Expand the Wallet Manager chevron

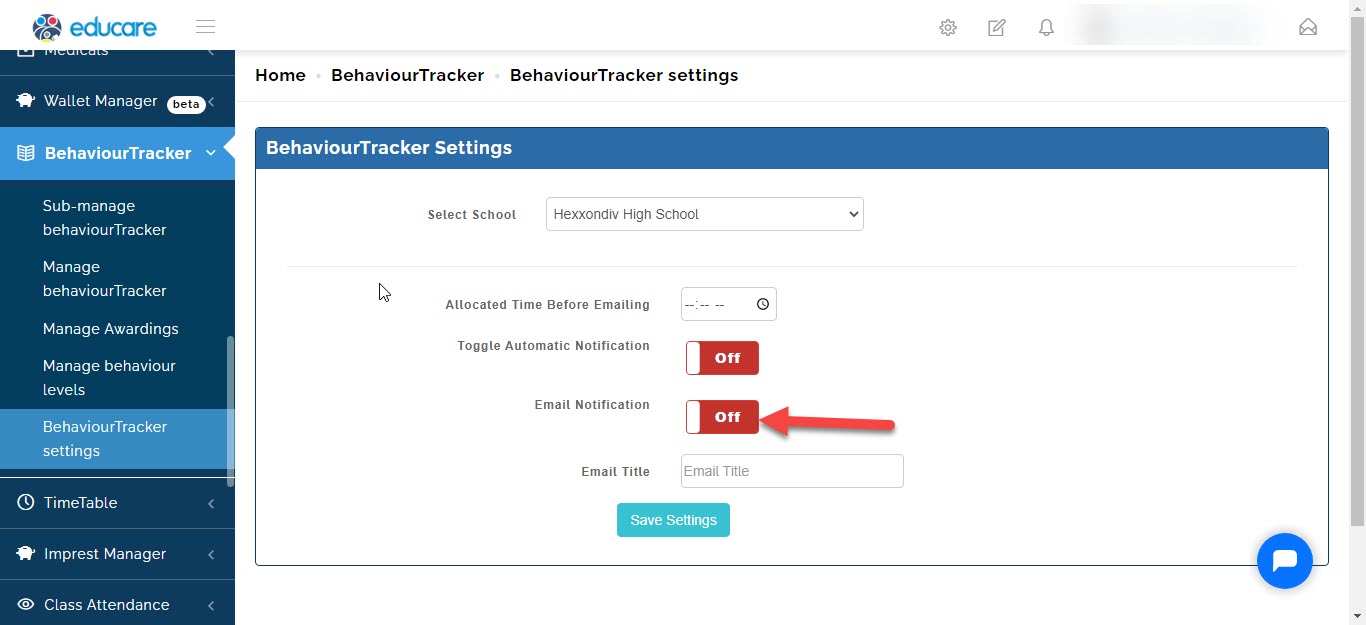coord(211,102)
